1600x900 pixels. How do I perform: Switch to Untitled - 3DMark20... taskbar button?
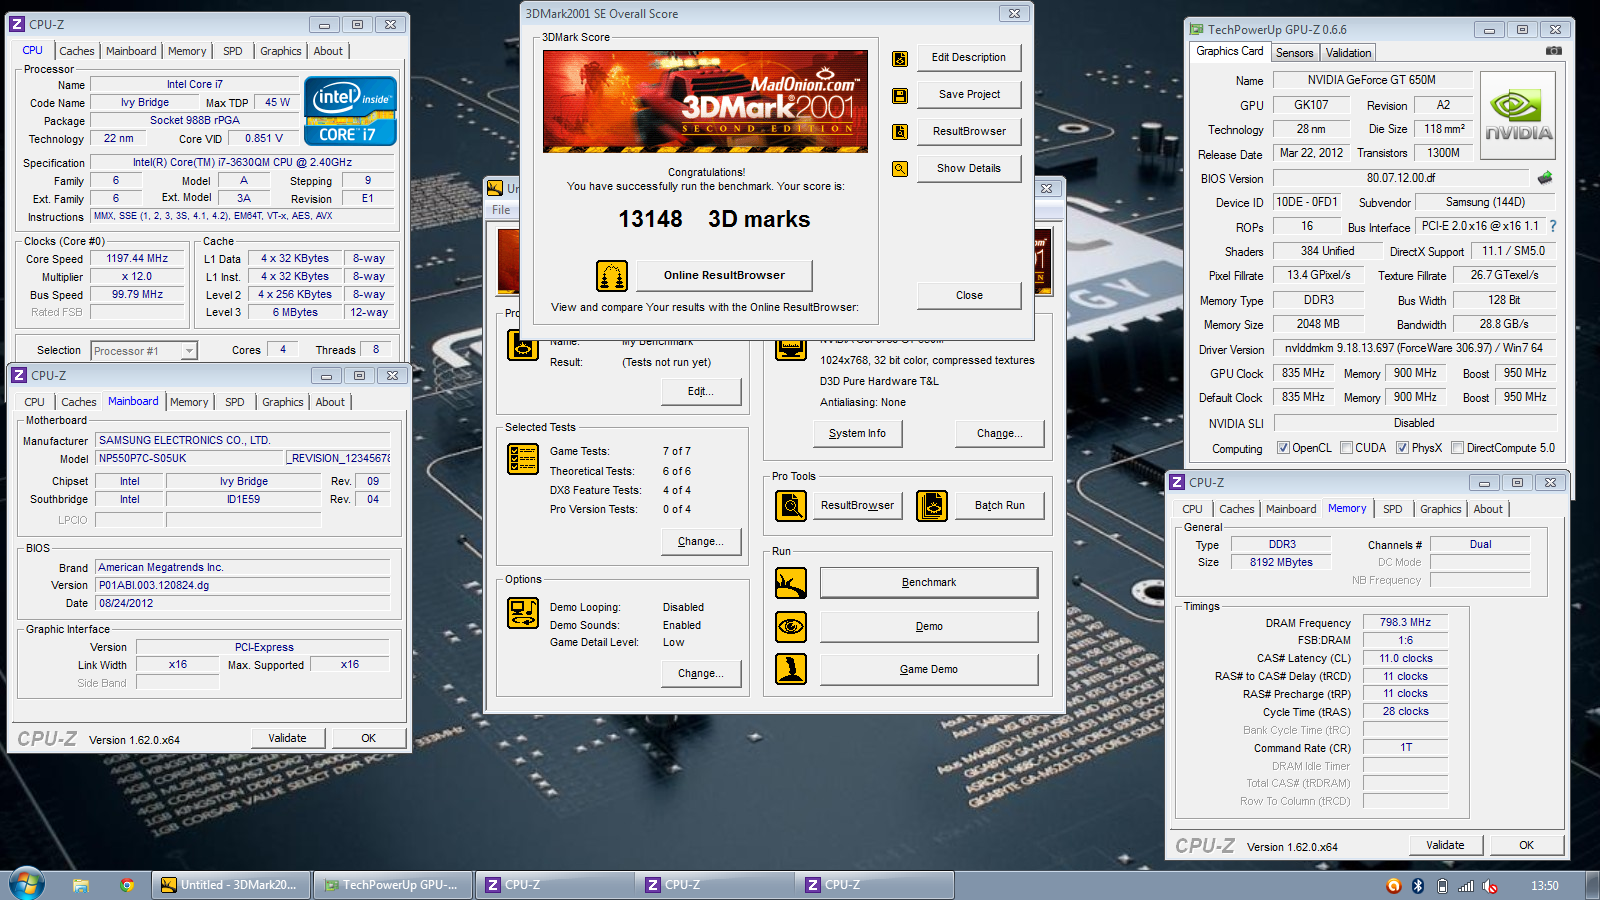pos(232,885)
